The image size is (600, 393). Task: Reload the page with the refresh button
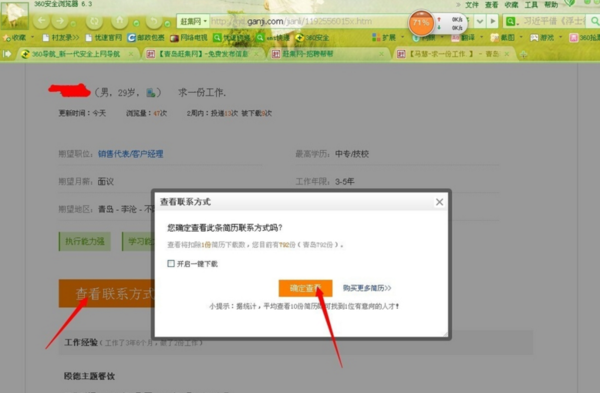pyautogui.click(x=94, y=21)
